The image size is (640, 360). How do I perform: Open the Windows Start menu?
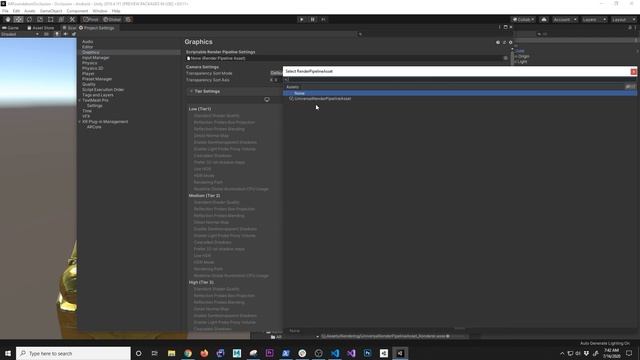8,353
